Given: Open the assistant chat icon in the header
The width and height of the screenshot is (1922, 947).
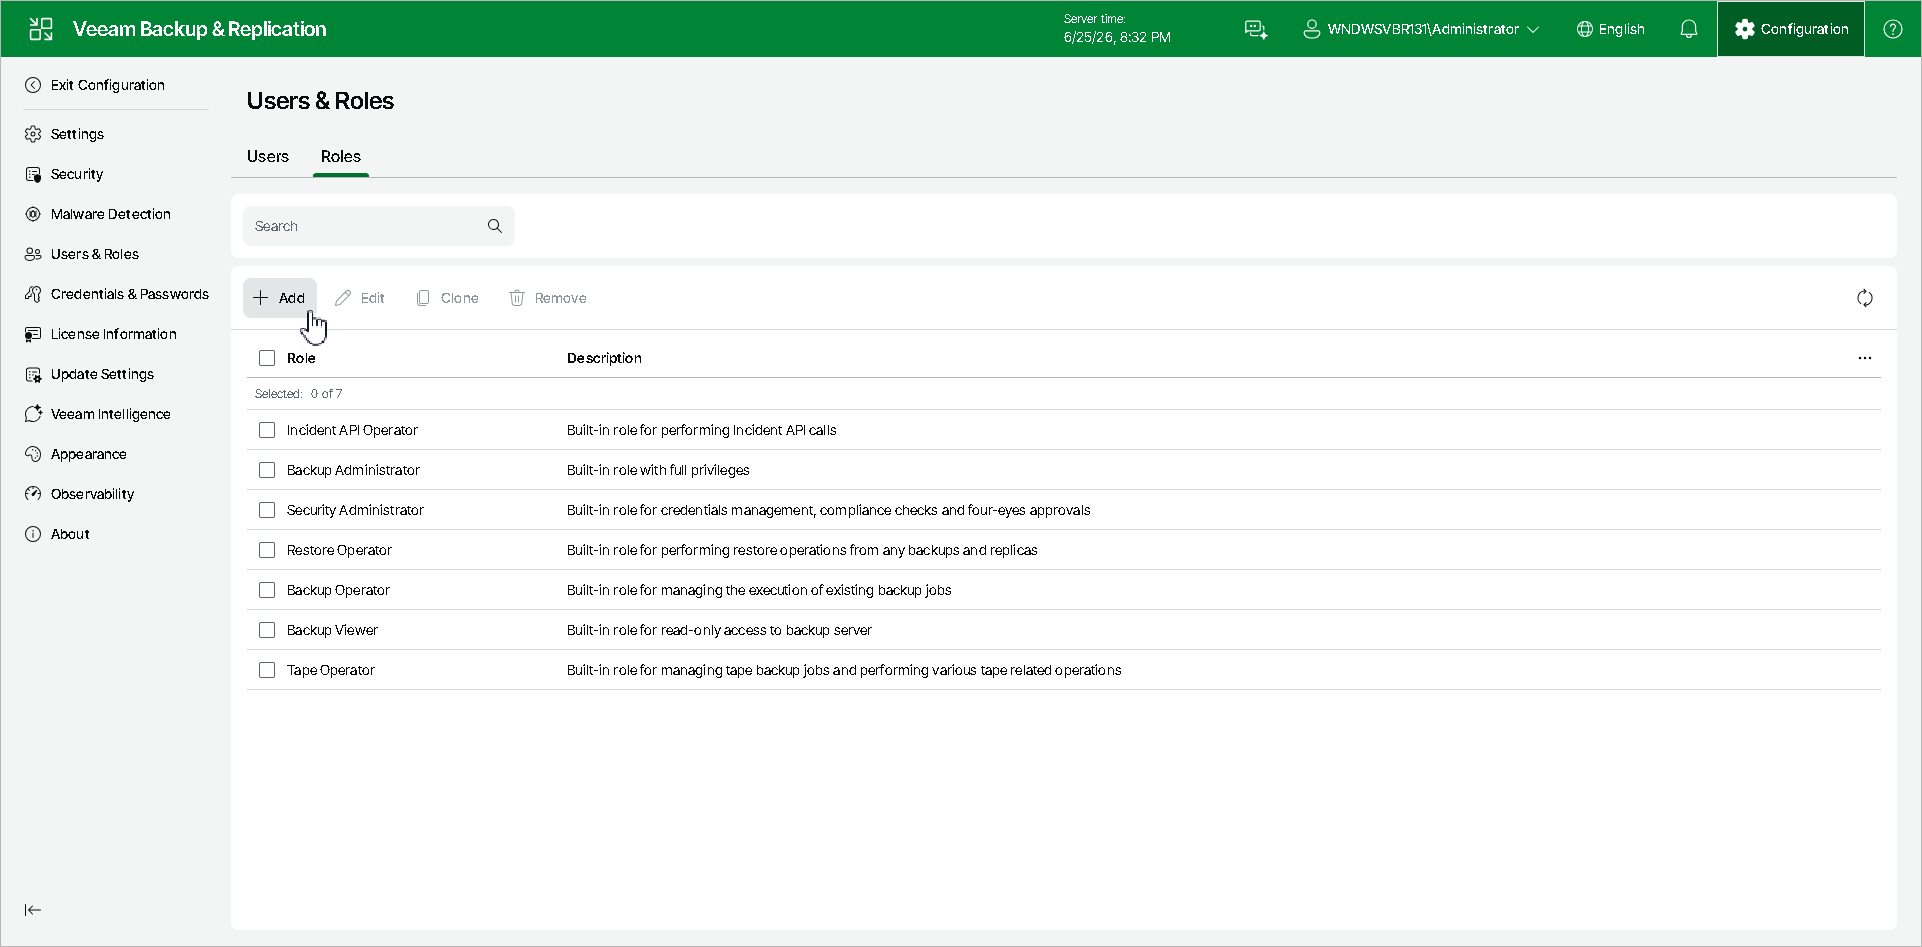Looking at the screenshot, I should click(x=1256, y=29).
